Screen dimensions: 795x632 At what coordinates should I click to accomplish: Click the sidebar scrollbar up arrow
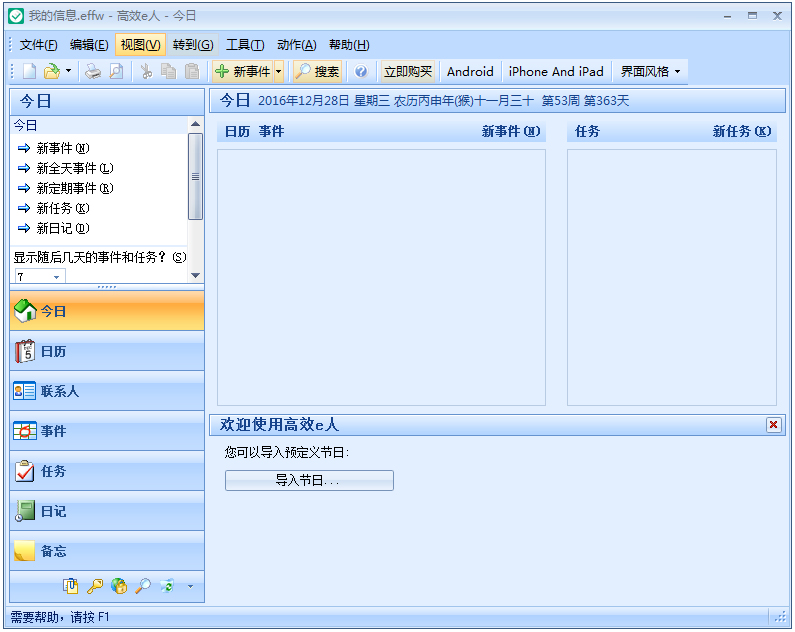pyautogui.click(x=195, y=124)
